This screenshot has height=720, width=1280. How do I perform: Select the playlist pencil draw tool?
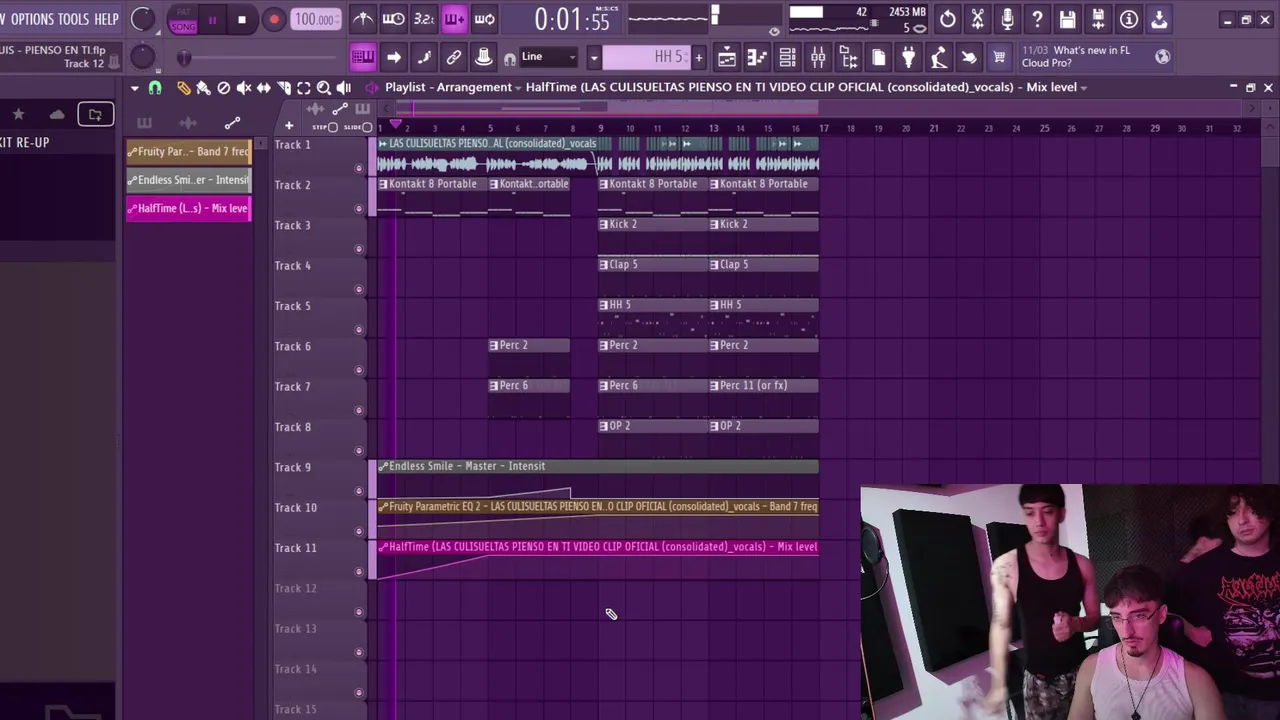coord(184,88)
